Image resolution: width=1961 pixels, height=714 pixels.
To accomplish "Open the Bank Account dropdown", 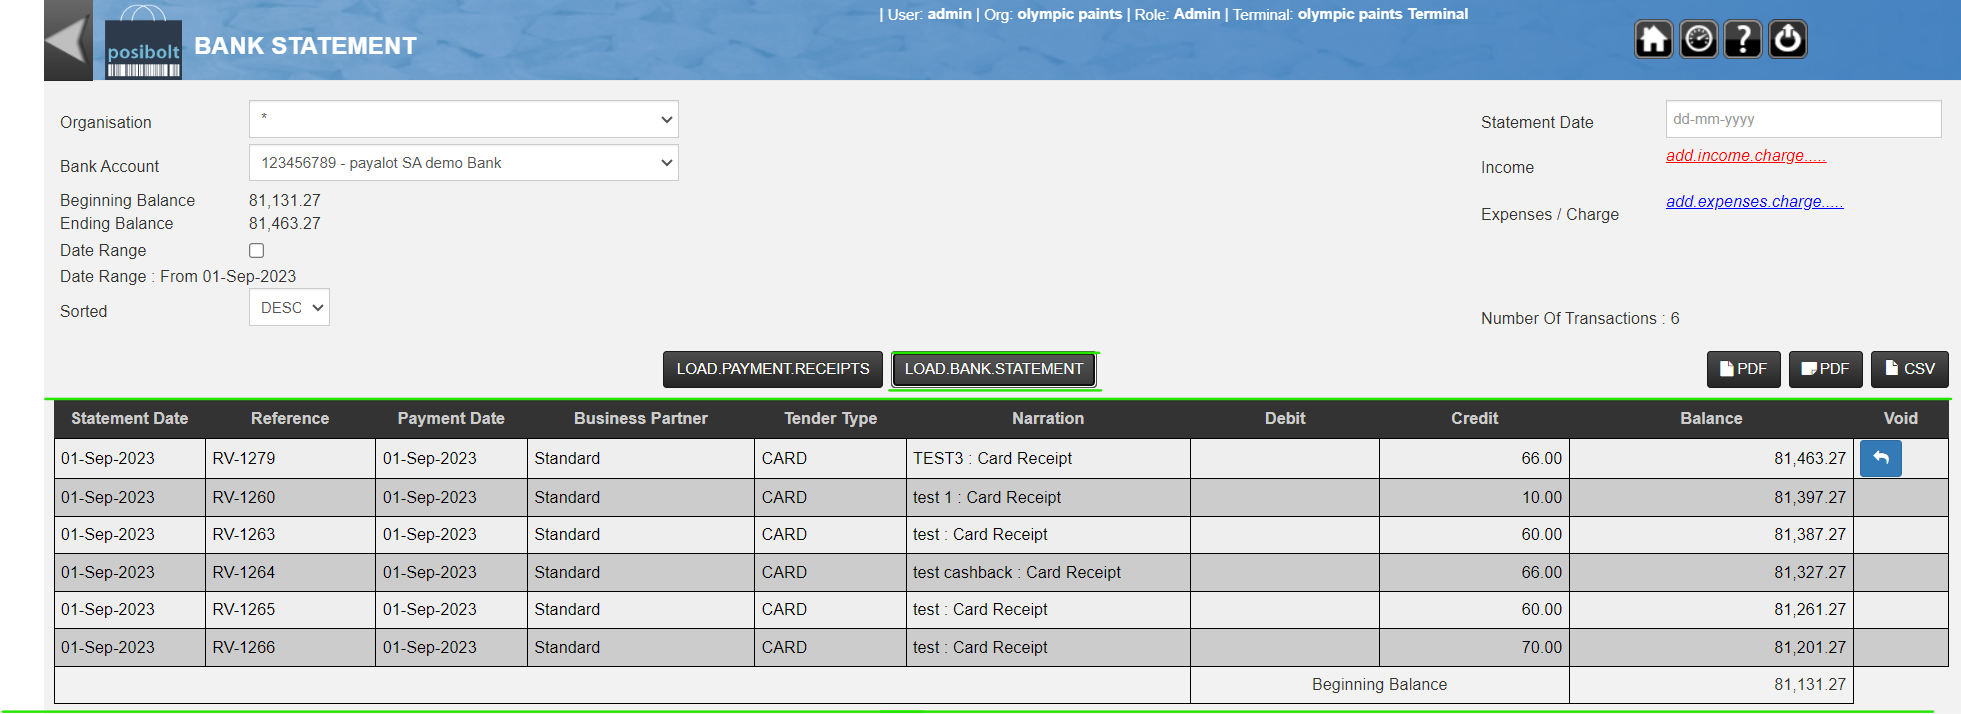I will coord(464,163).
